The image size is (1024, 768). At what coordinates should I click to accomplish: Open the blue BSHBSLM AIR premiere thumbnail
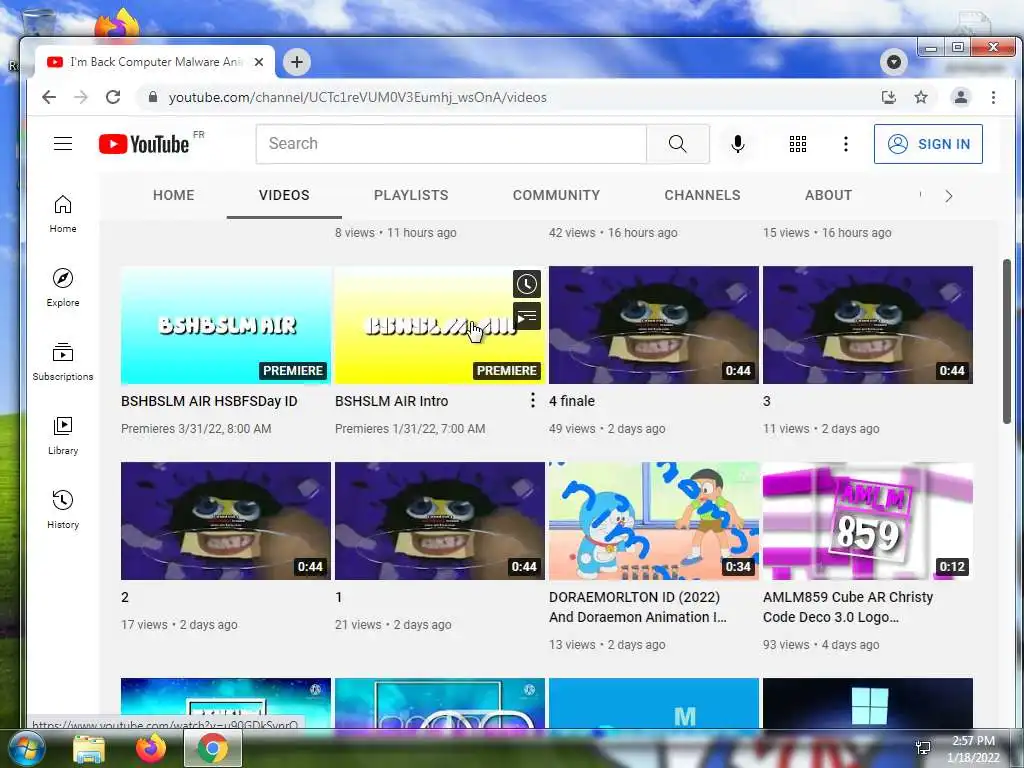pyautogui.click(x=226, y=325)
